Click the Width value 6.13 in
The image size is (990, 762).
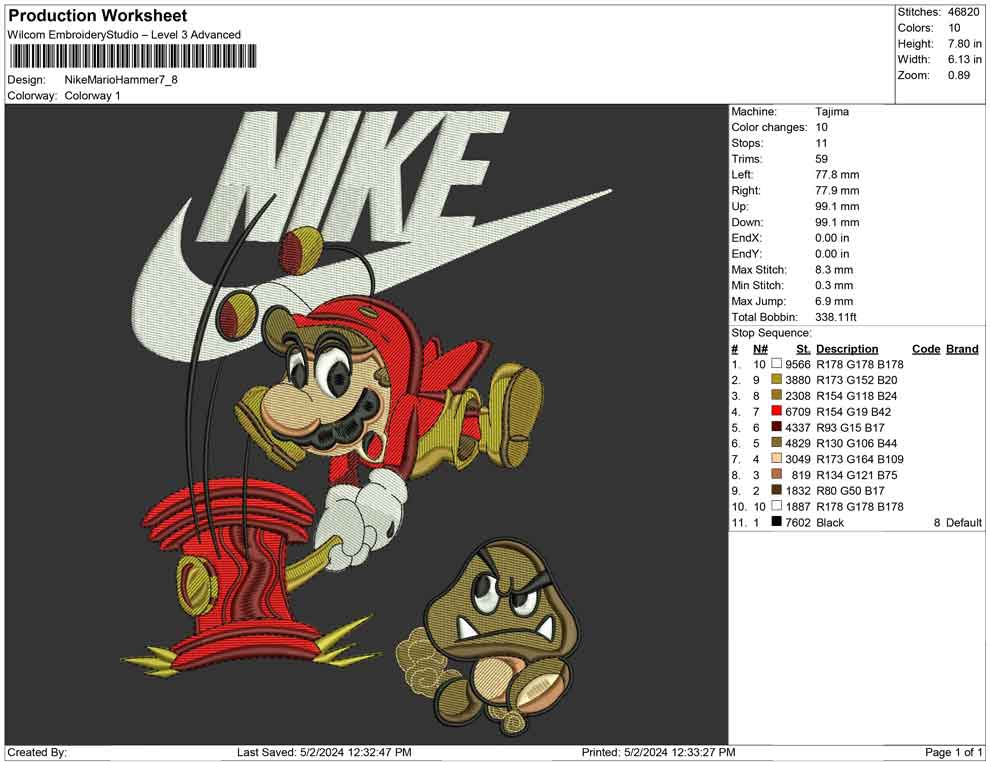[x=964, y=59]
